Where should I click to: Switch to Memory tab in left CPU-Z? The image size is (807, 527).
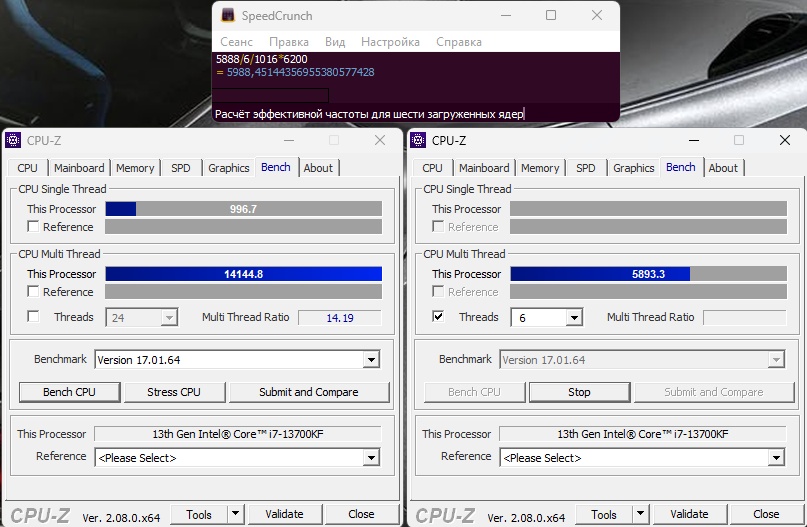135,168
